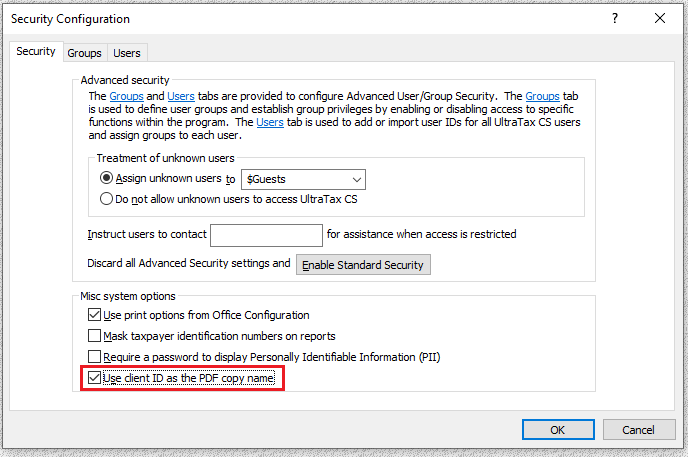Close the Security Configuration dialog
688x457 pixels.
click(x=660, y=19)
